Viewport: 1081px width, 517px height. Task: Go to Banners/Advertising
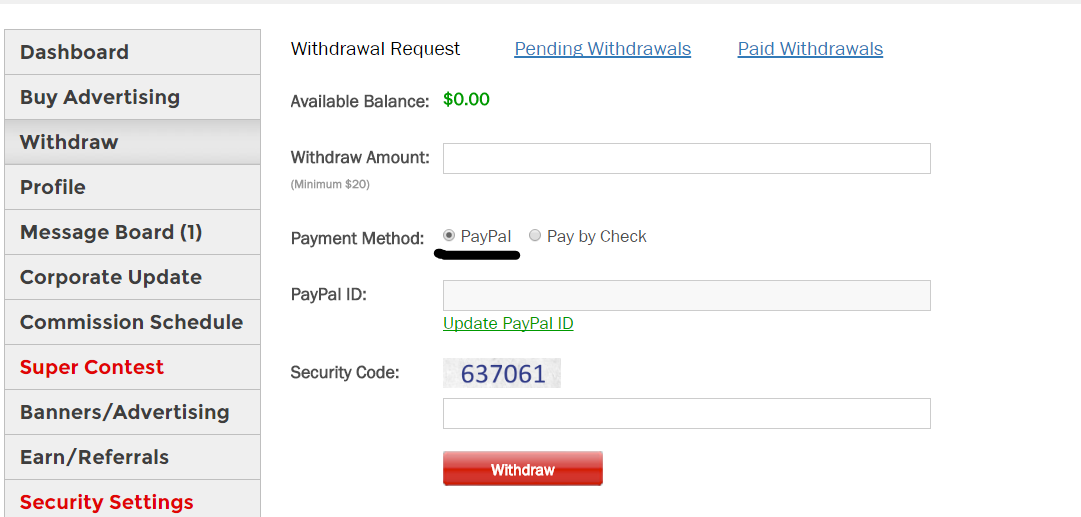(124, 412)
